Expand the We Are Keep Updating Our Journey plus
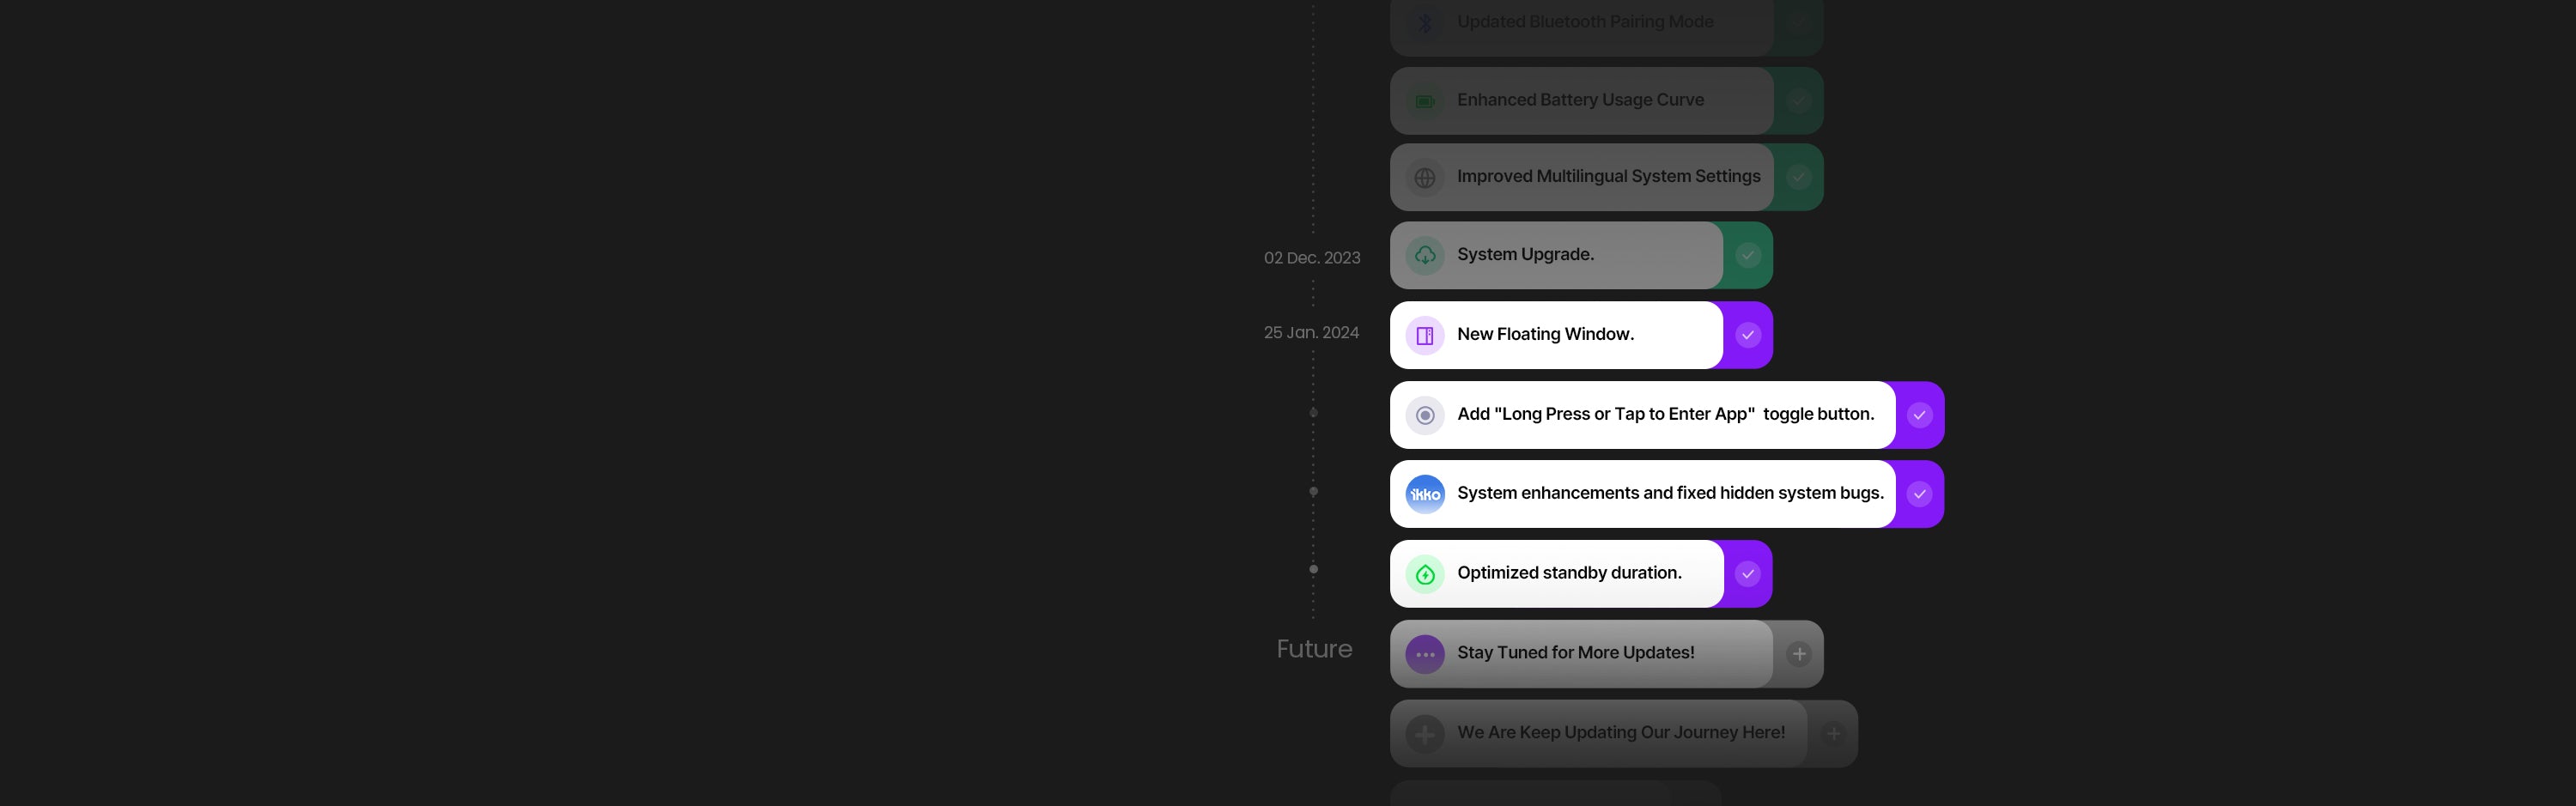Screen dimensions: 2576x806 (1832, 734)
